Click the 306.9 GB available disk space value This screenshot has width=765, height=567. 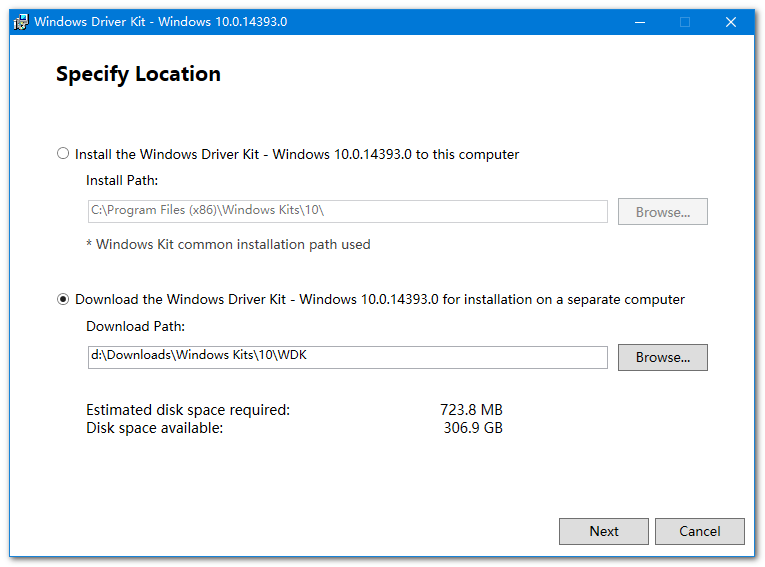[473, 428]
